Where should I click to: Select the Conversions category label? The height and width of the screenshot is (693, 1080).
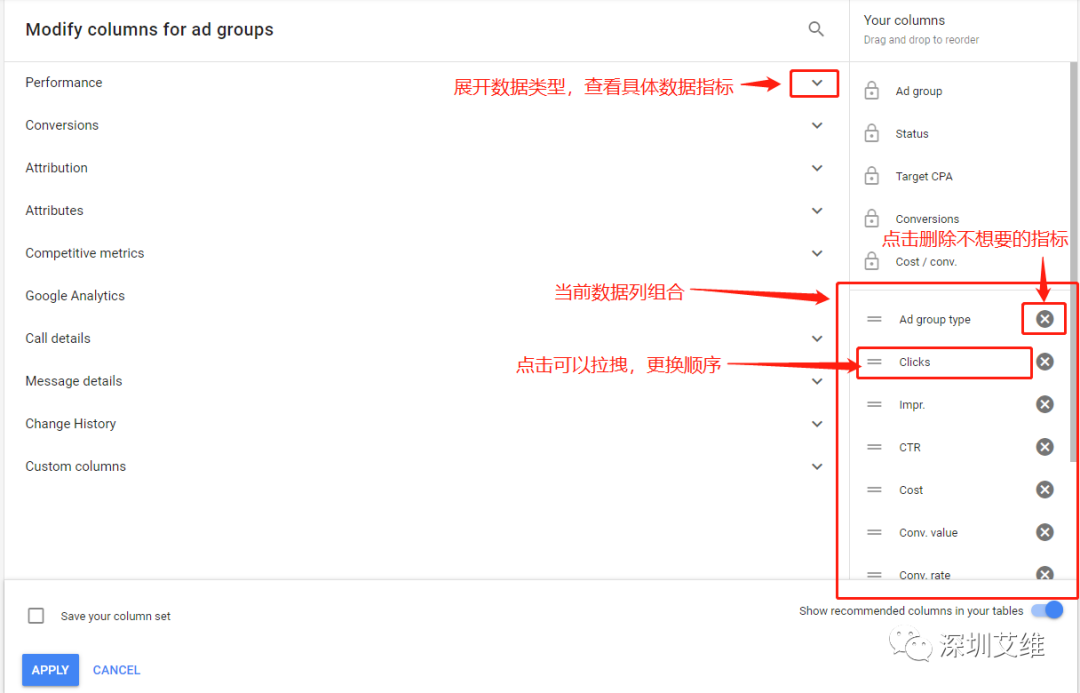tap(62, 125)
